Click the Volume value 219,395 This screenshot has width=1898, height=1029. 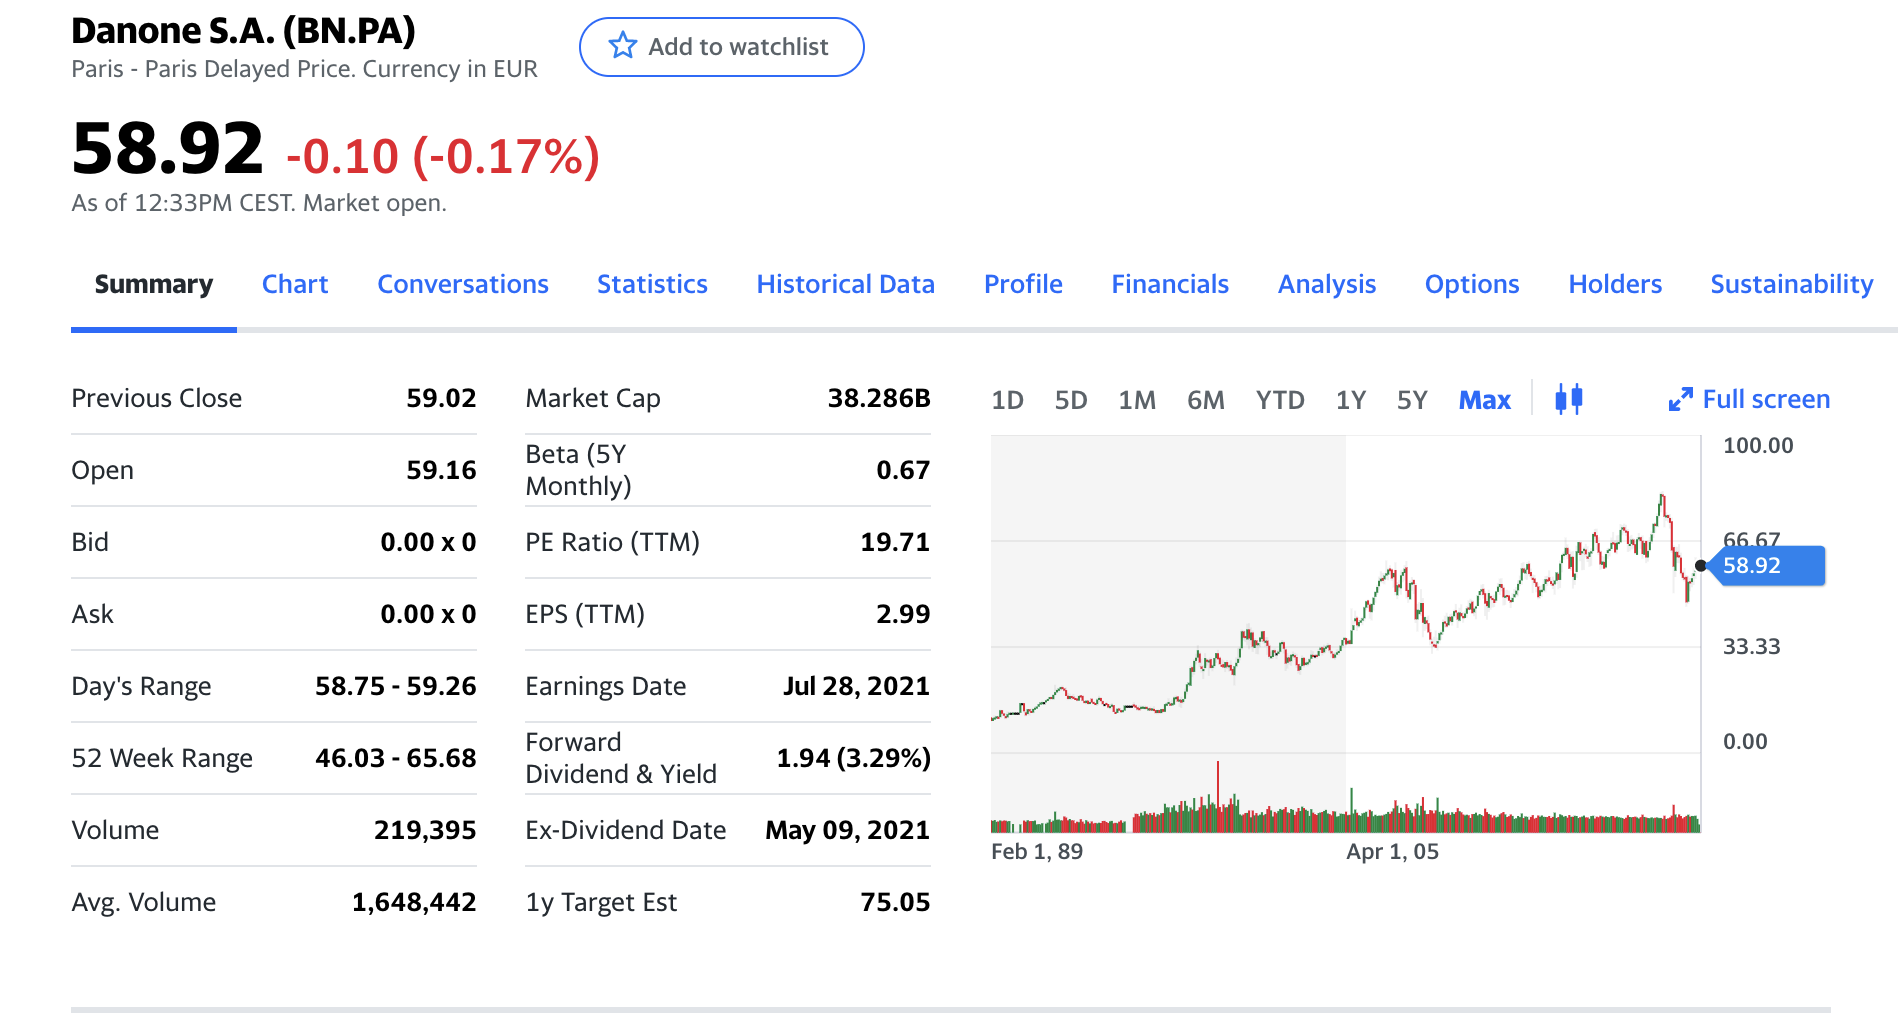(425, 830)
